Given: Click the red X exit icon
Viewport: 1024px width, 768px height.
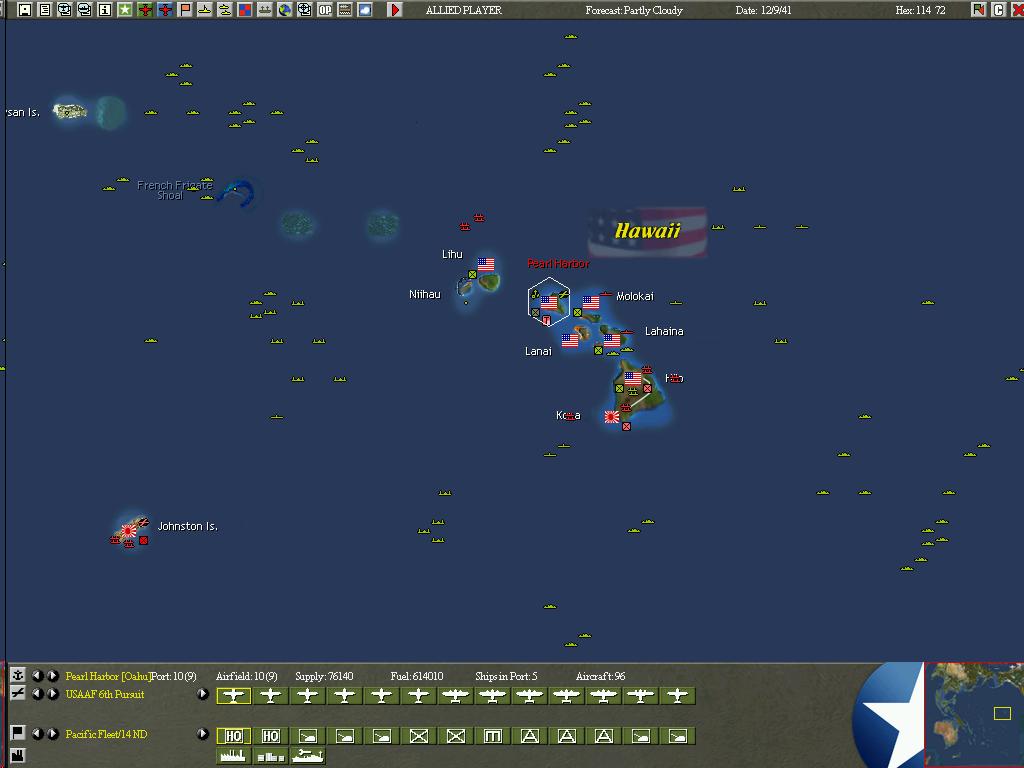Looking at the screenshot, I should click(x=1019, y=10).
